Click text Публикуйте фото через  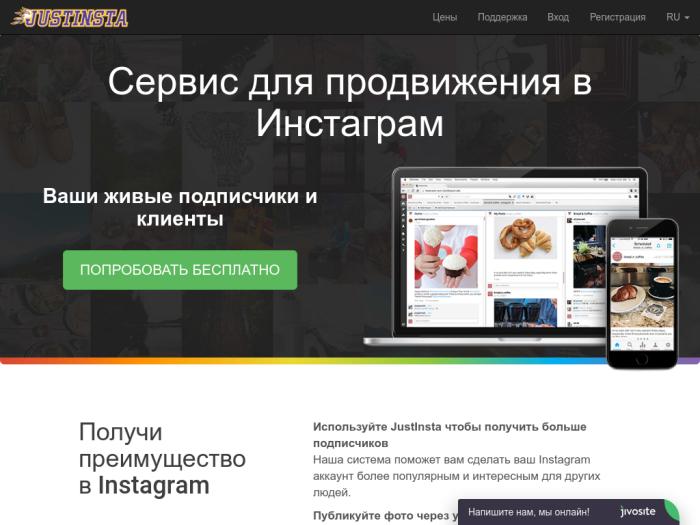[385, 516]
